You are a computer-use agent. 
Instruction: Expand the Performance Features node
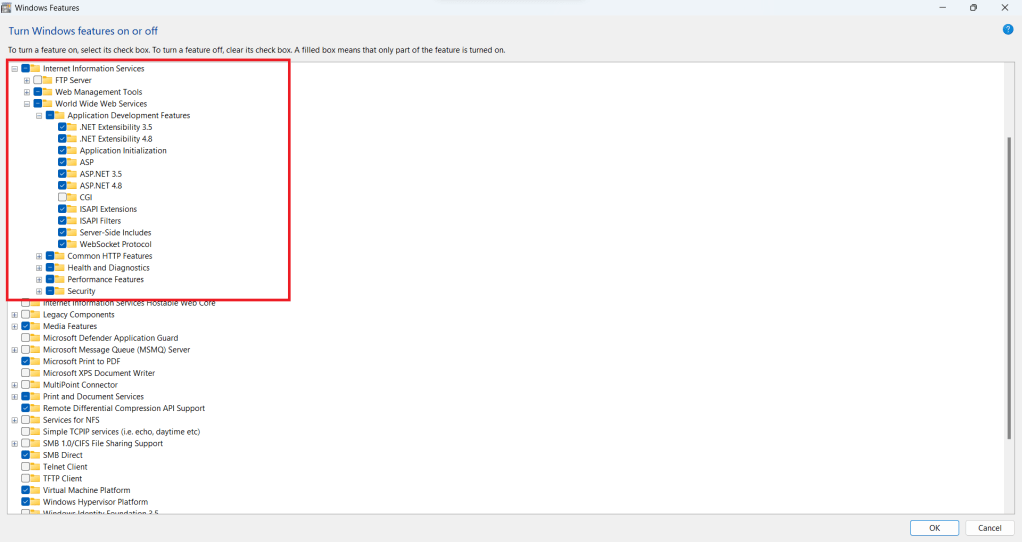click(39, 279)
